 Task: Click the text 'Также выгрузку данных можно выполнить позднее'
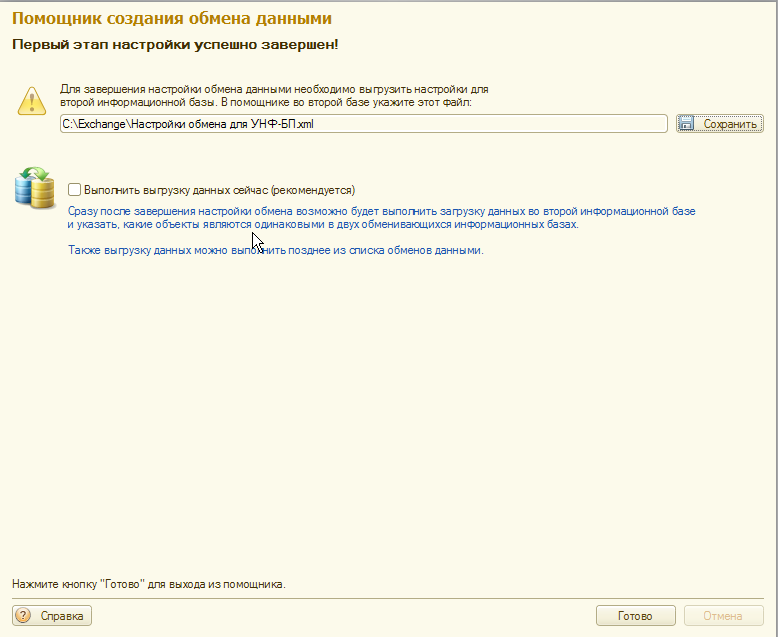(x=200, y=250)
